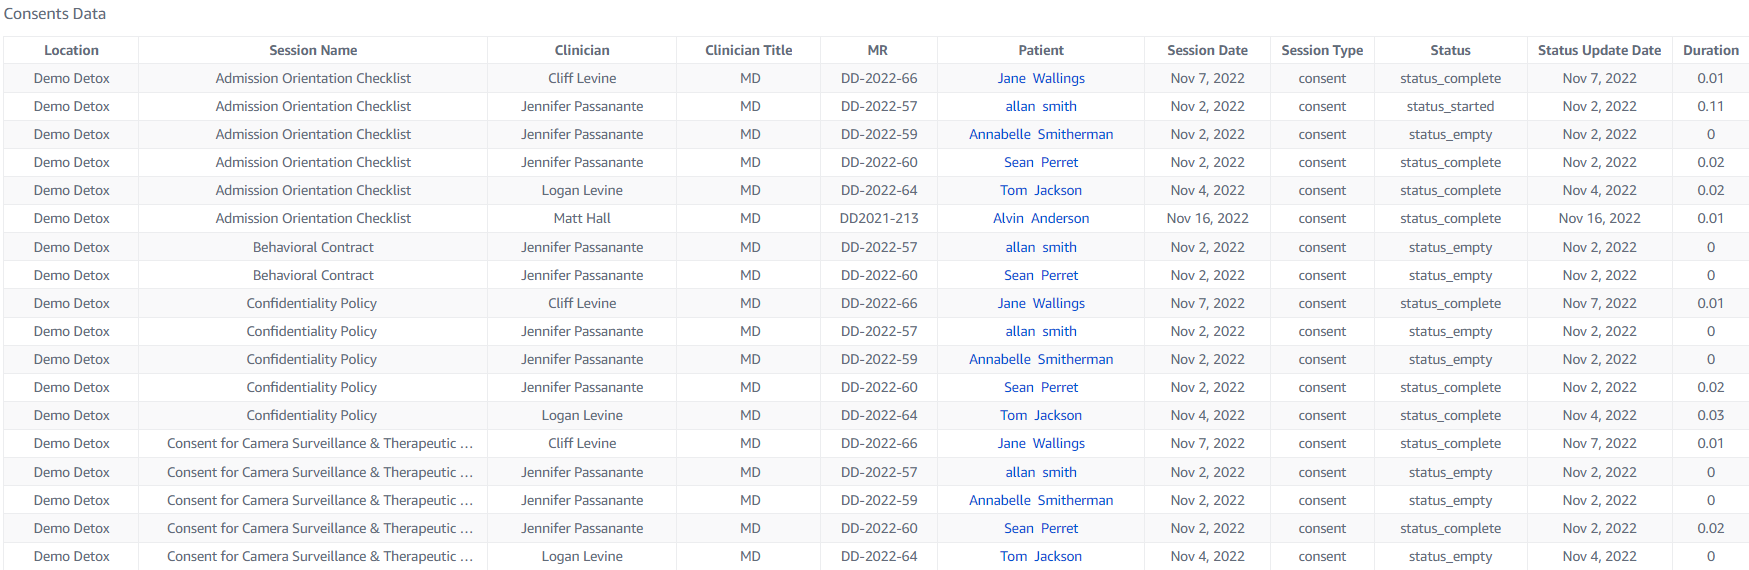This screenshot has width=1749, height=570.
Task: Open Sean Perret link in Behavioral Contract row
Action: coord(1041,275)
